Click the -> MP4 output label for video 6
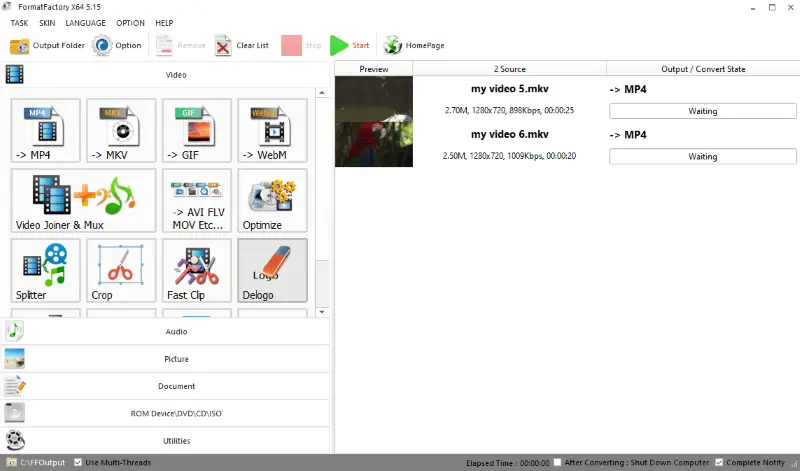 tap(628, 135)
